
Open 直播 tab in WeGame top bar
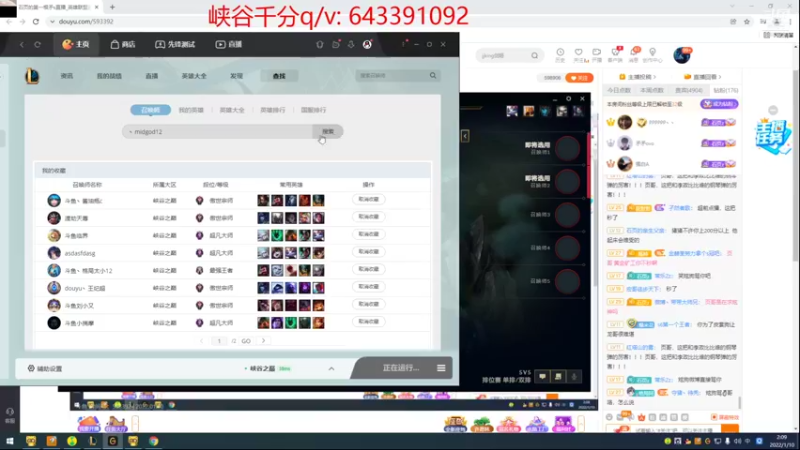point(229,44)
